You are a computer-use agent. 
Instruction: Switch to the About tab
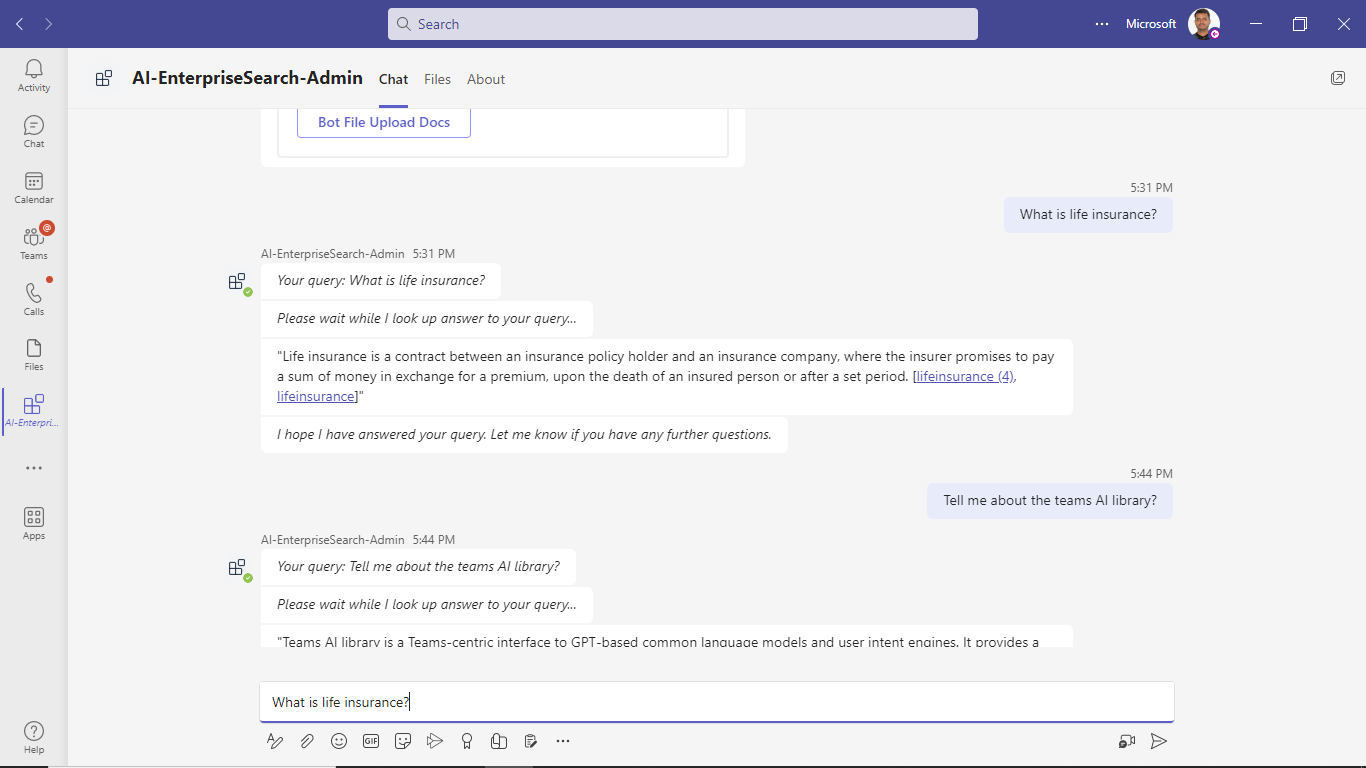click(486, 79)
